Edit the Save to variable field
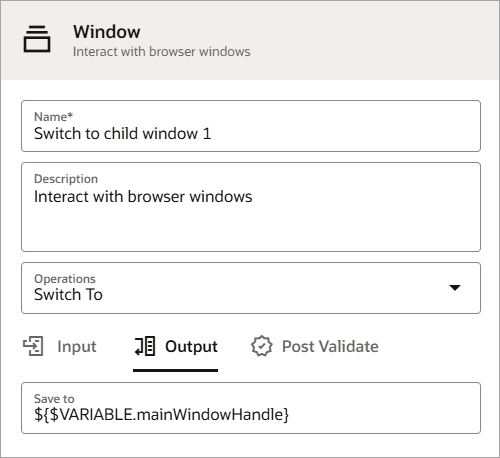Image resolution: width=500 pixels, height=458 pixels. (x=251, y=408)
